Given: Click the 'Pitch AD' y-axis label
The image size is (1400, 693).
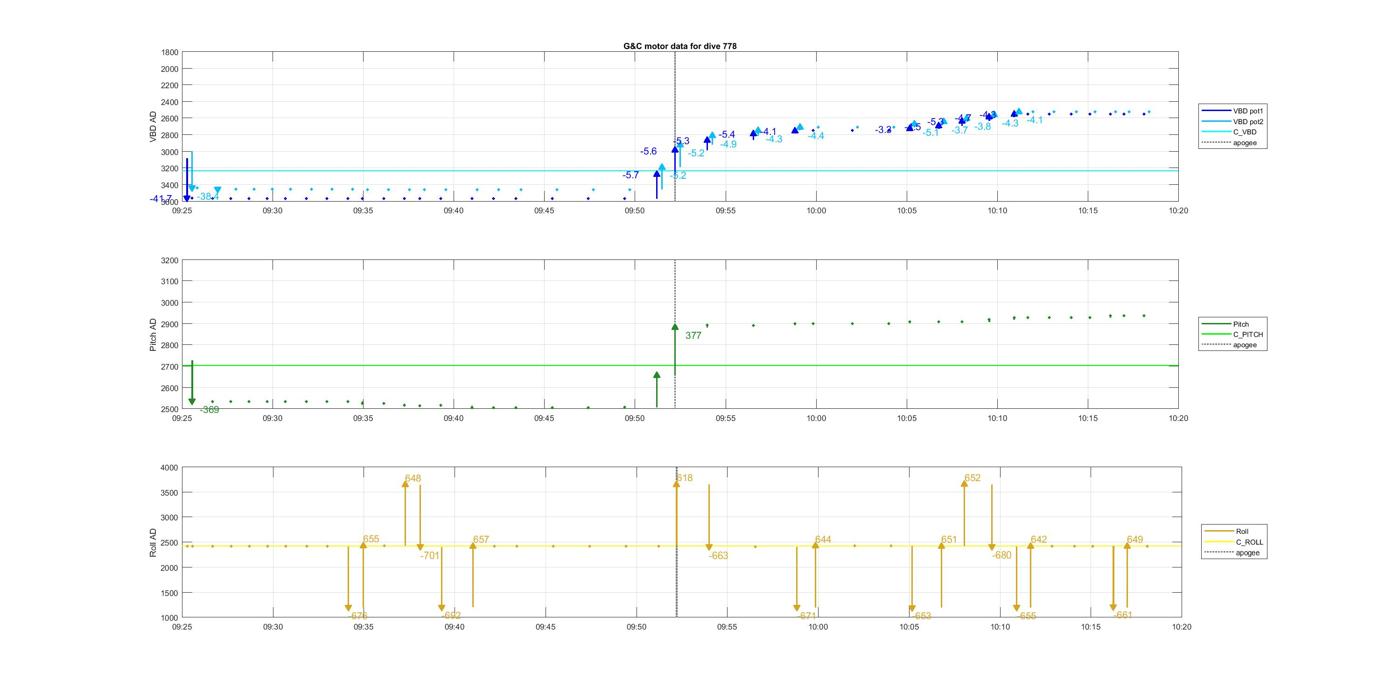Looking at the screenshot, I should (153, 334).
